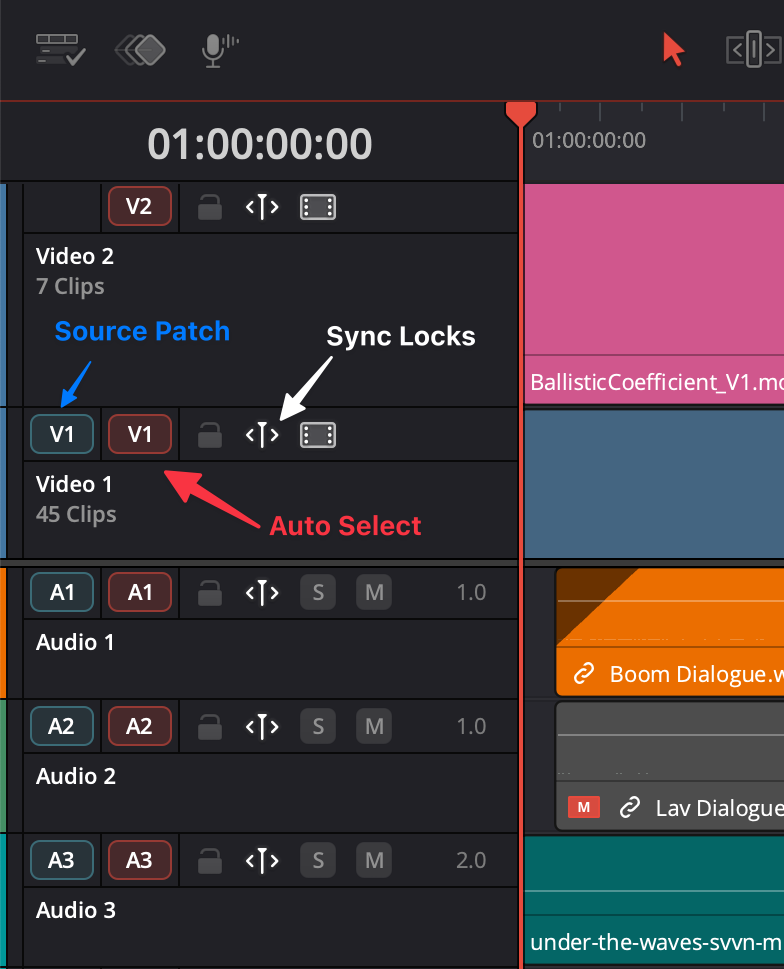Toggle V1 auto select destination button
784x969 pixels.
tap(140, 434)
